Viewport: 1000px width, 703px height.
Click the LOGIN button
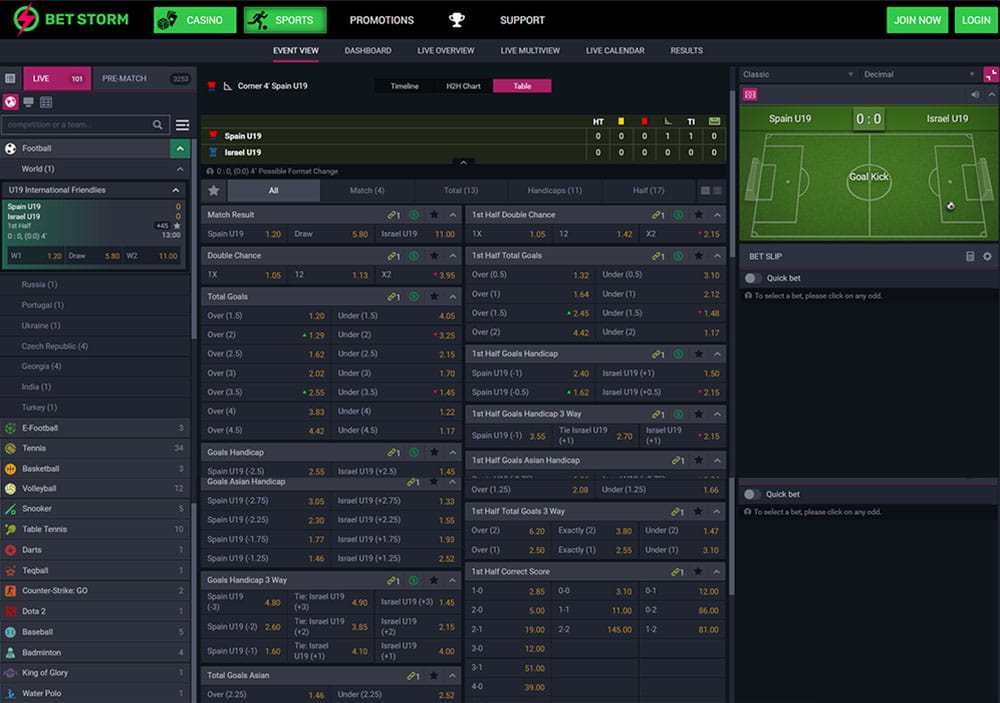click(976, 20)
